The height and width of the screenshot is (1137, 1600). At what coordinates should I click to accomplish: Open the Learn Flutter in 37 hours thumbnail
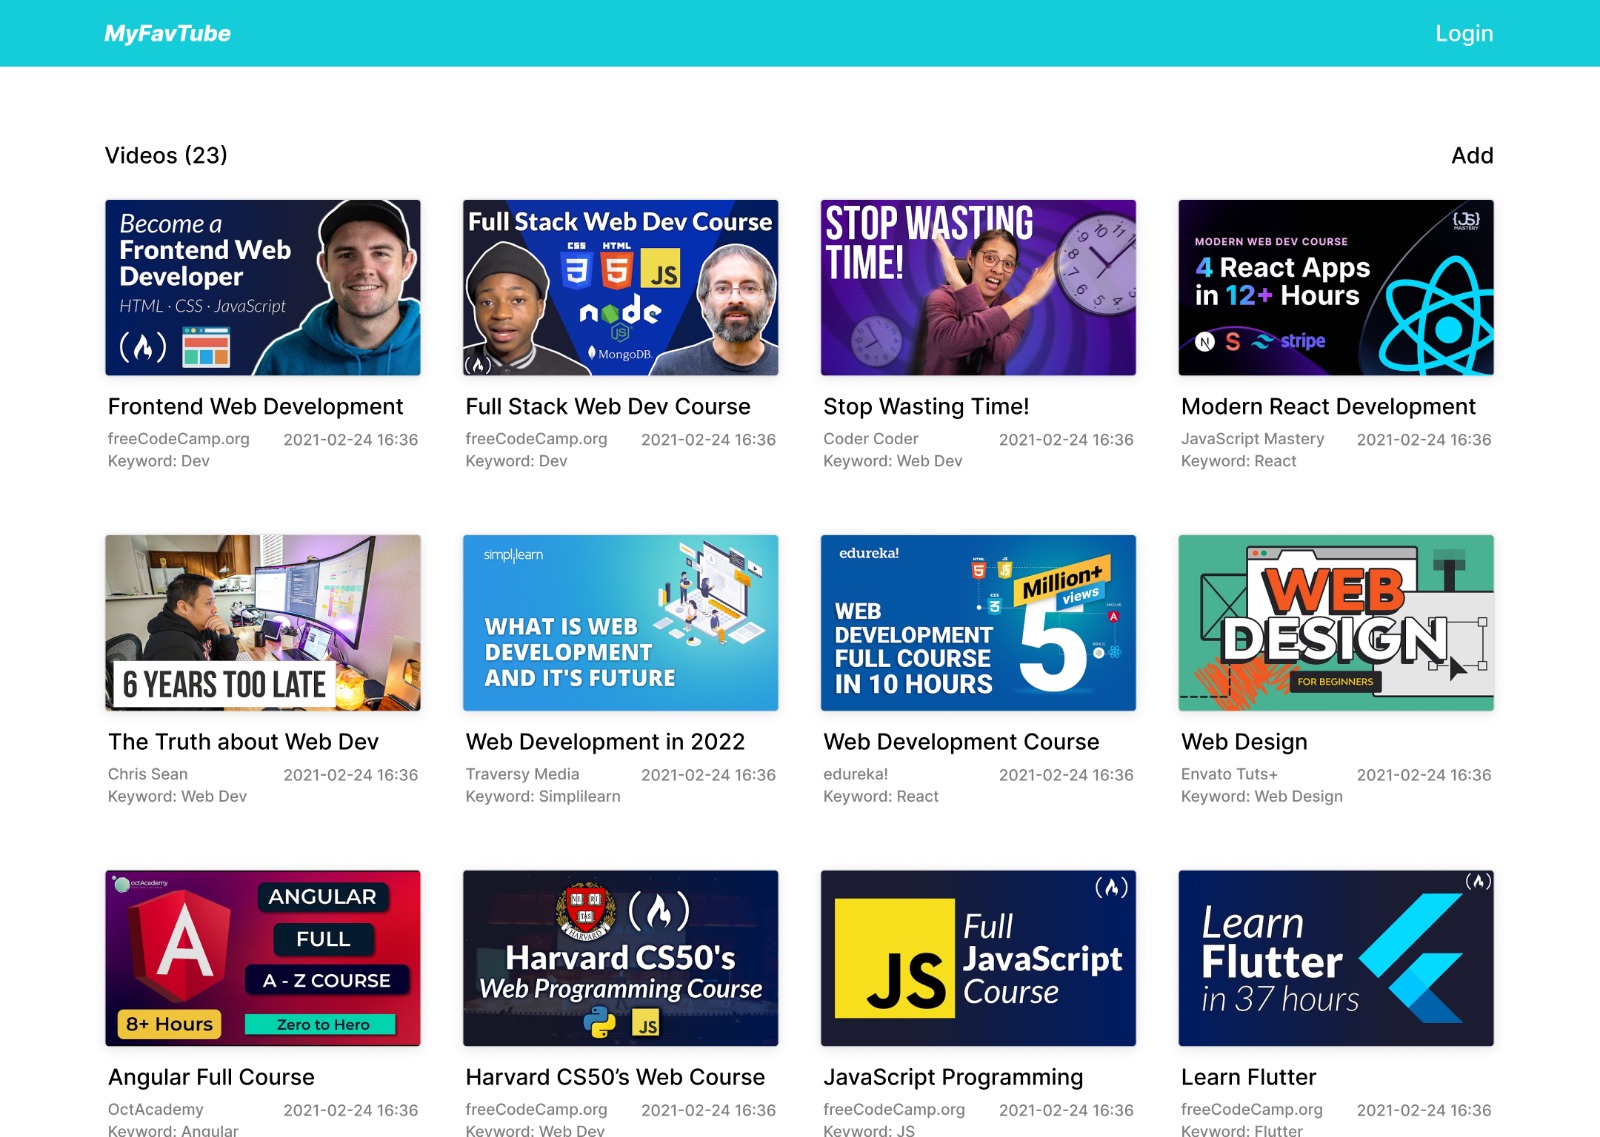[x=1336, y=958]
